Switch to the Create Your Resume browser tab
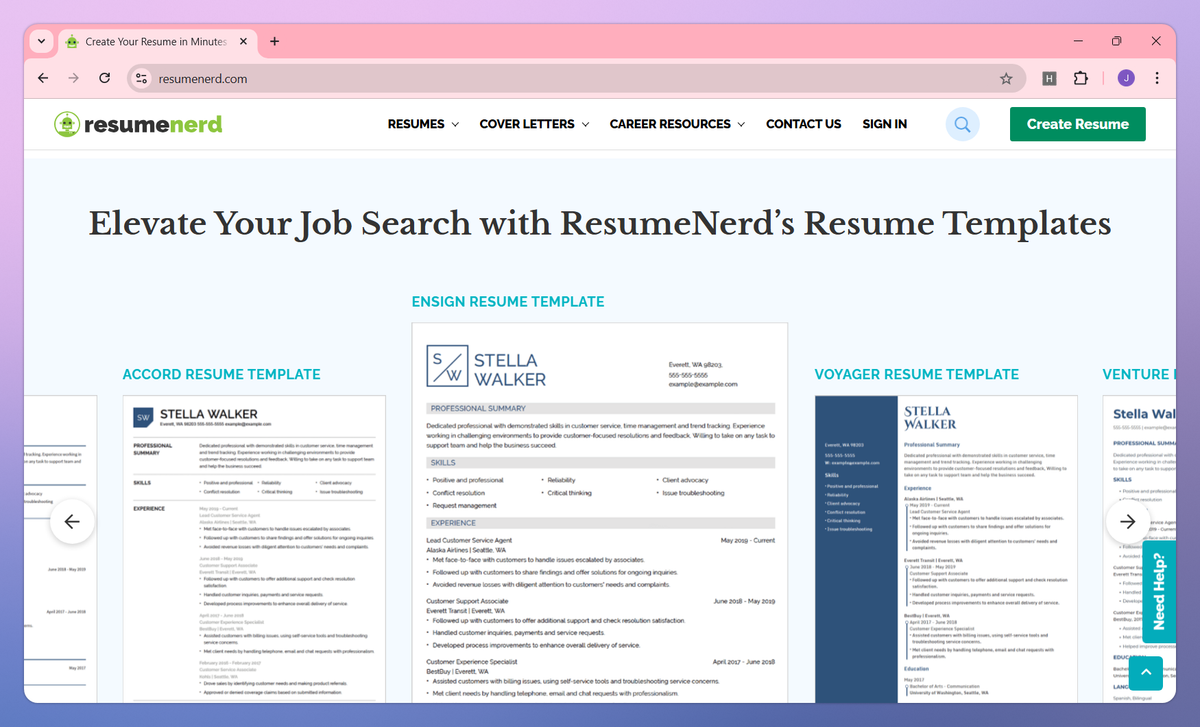1200x727 pixels. 155,41
